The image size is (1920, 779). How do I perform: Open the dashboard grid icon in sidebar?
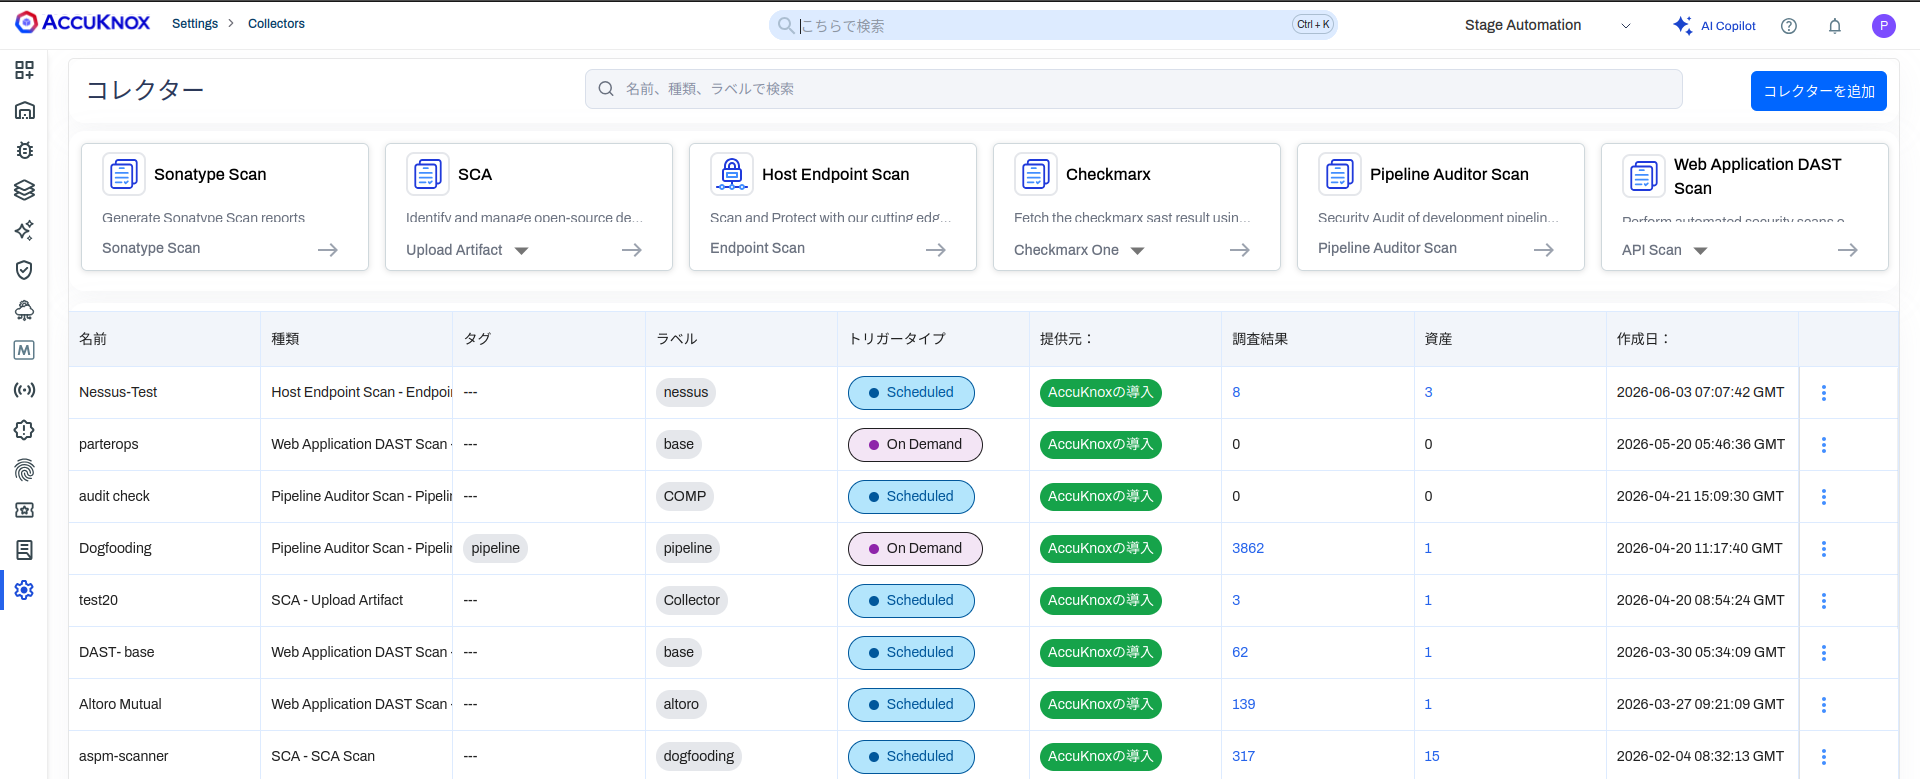(x=24, y=70)
